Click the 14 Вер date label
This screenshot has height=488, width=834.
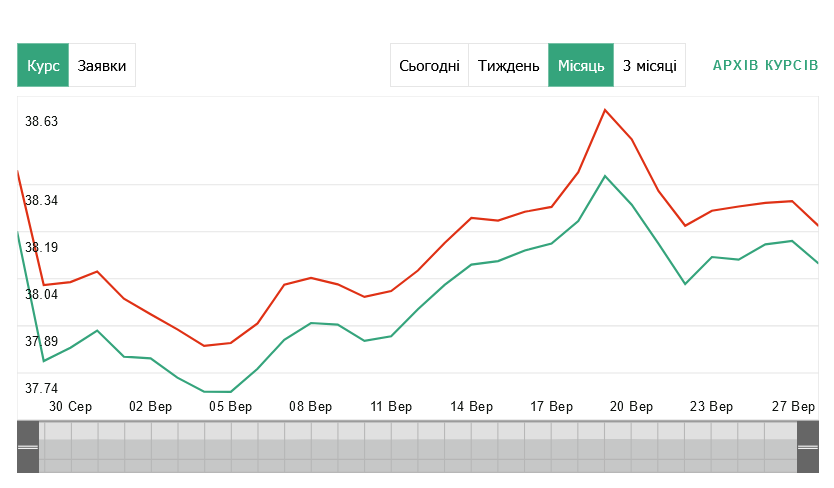click(471, 407)
